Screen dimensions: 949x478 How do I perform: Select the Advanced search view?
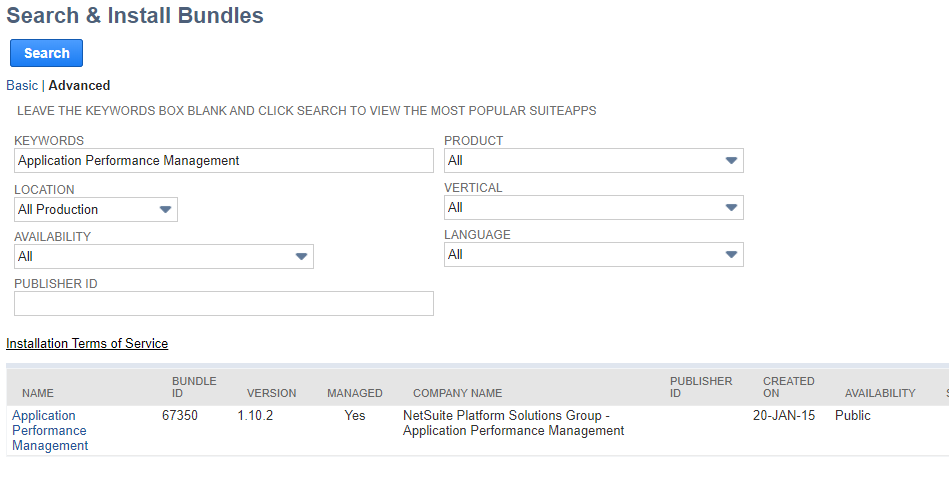pos(79,85)
